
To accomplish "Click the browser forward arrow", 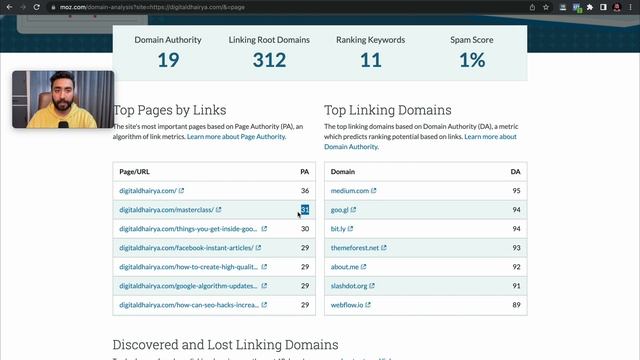I will (23, 7).
